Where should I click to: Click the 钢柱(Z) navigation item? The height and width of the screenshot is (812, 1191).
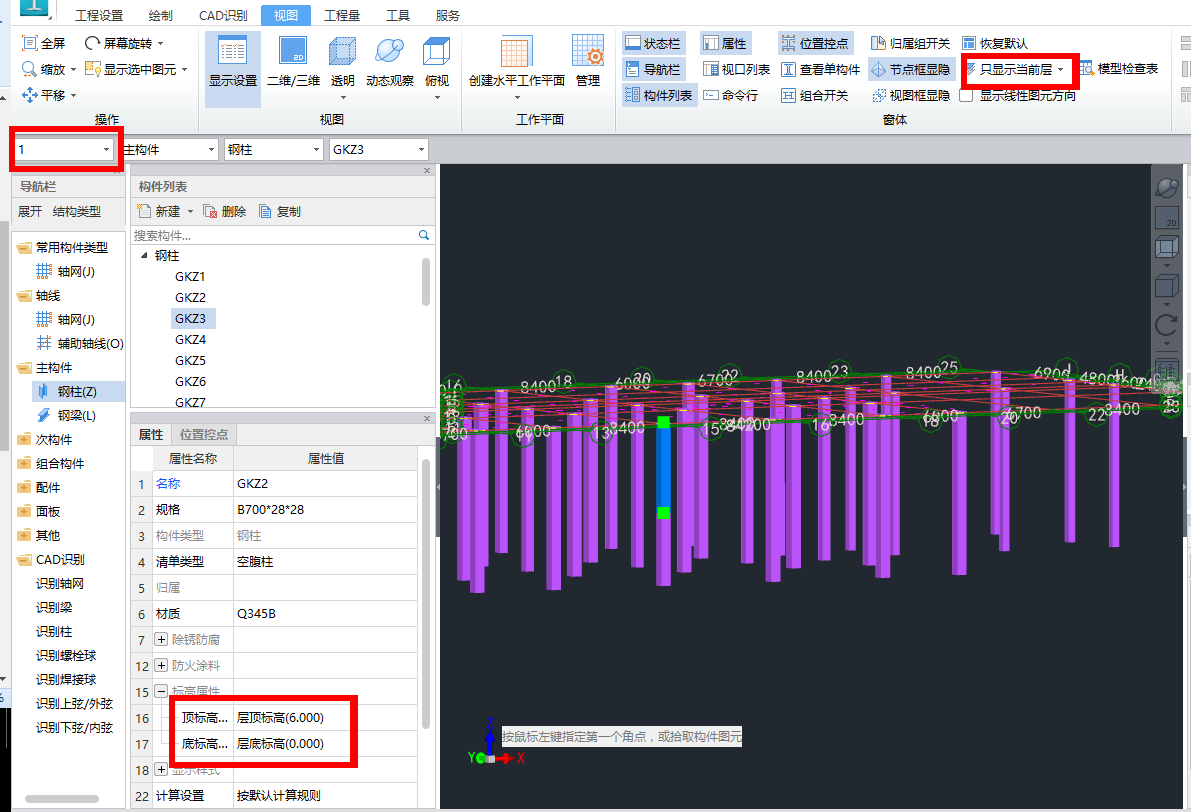[x=77, y=391]
